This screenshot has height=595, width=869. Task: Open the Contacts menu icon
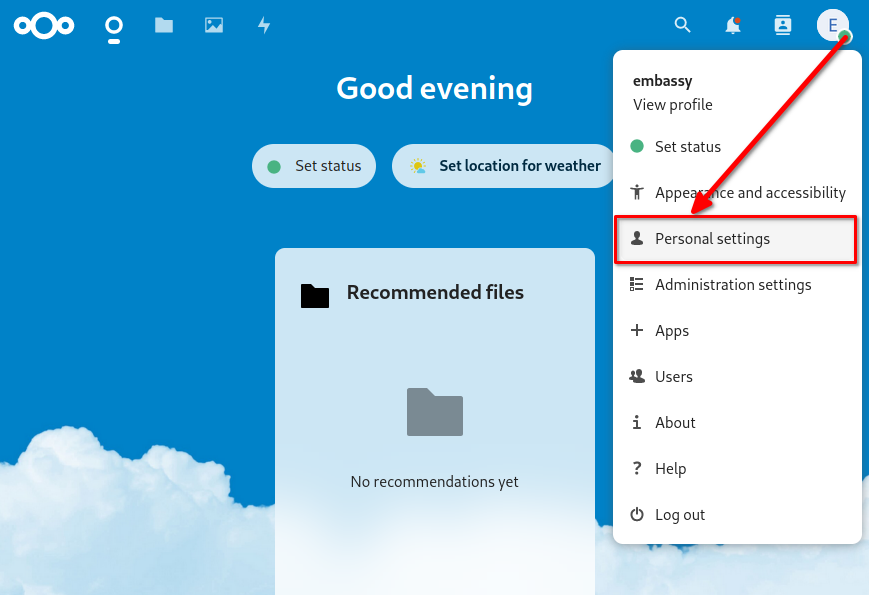pyautogui.click(x=782, y=25)
